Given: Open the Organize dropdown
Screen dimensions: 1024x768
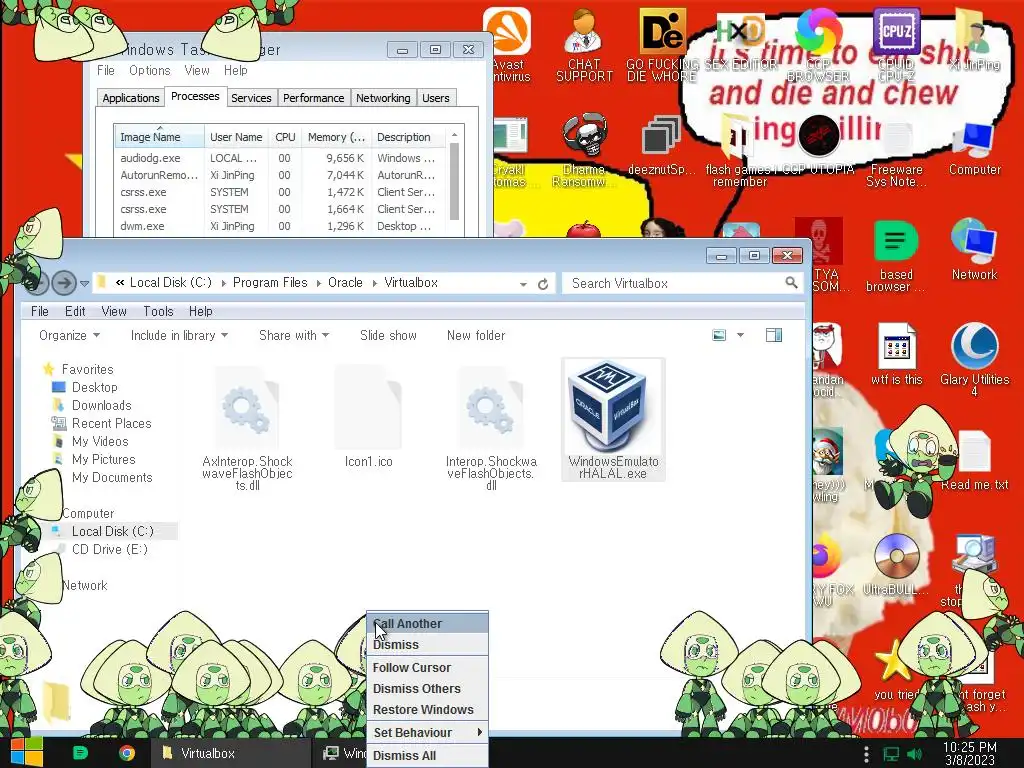Looking at the screenshot, I should click(69, 336).
